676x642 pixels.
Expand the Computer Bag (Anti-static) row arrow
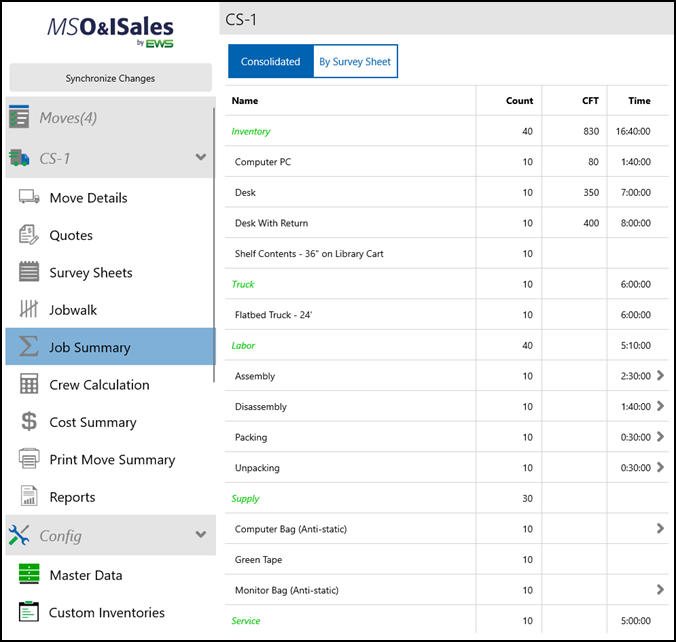[660, 528]
